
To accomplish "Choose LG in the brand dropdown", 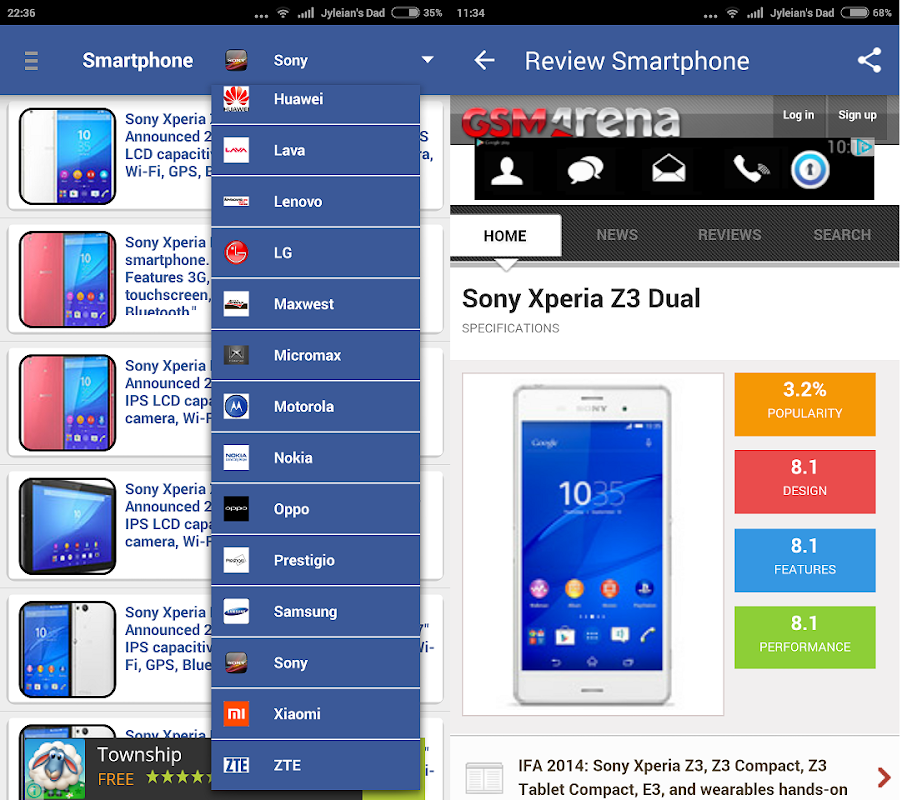I will 316,252.
